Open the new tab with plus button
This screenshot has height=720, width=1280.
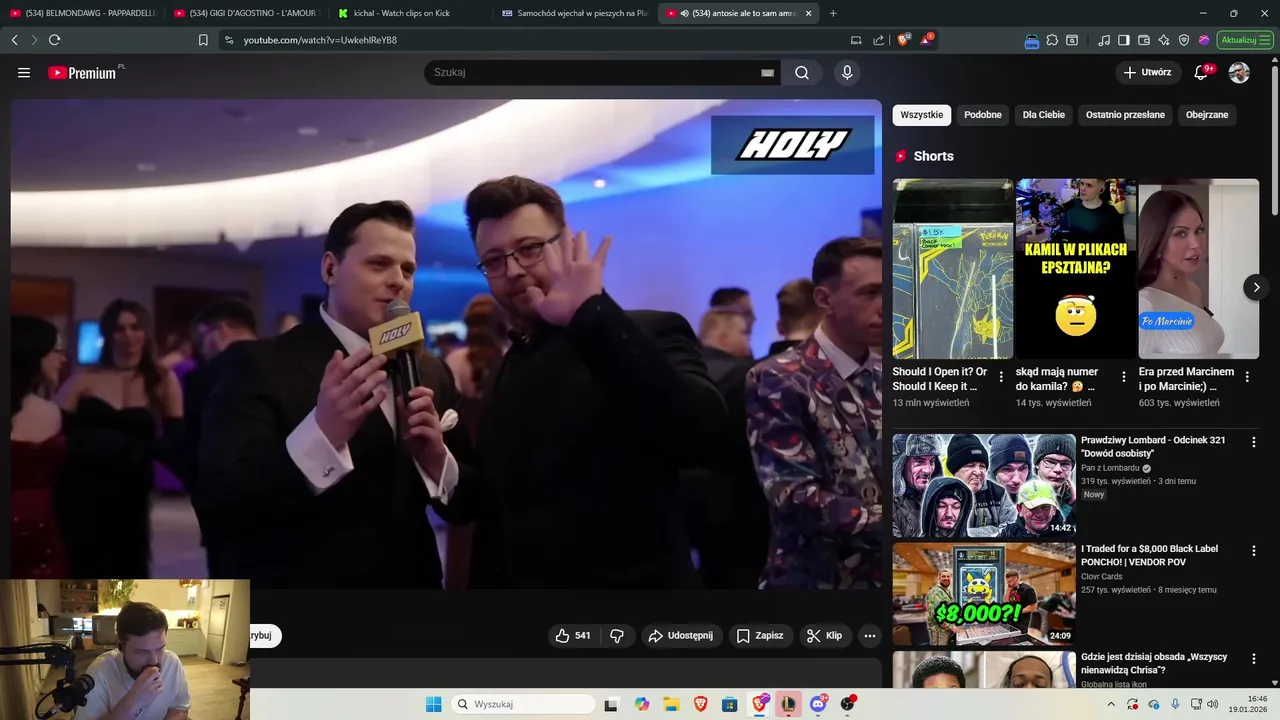[833, 13]
